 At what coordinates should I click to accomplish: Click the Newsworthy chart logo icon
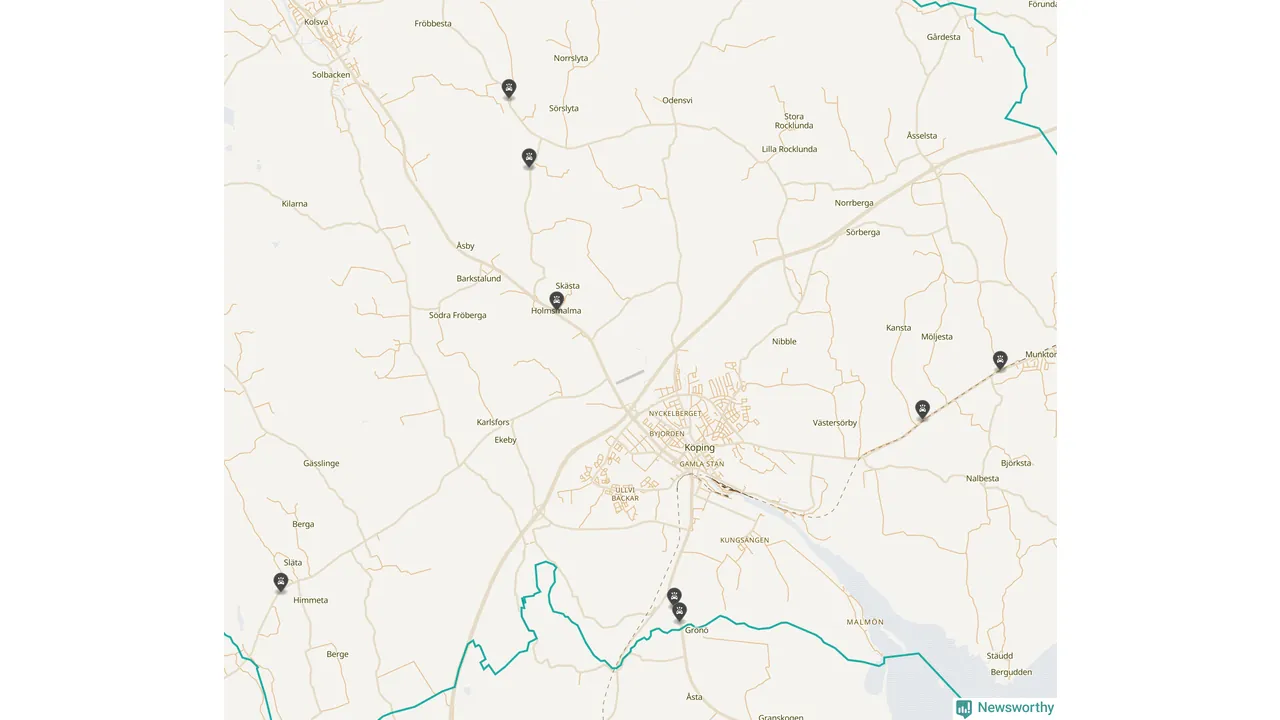coord(964,708)
